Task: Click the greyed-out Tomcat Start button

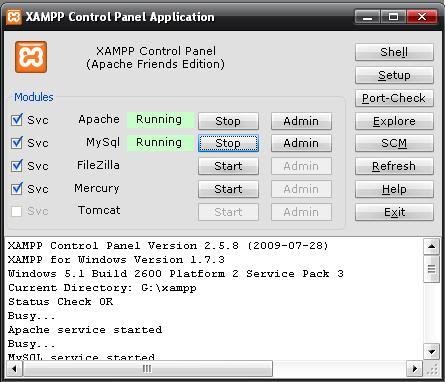Action: [x=228, y=212]
